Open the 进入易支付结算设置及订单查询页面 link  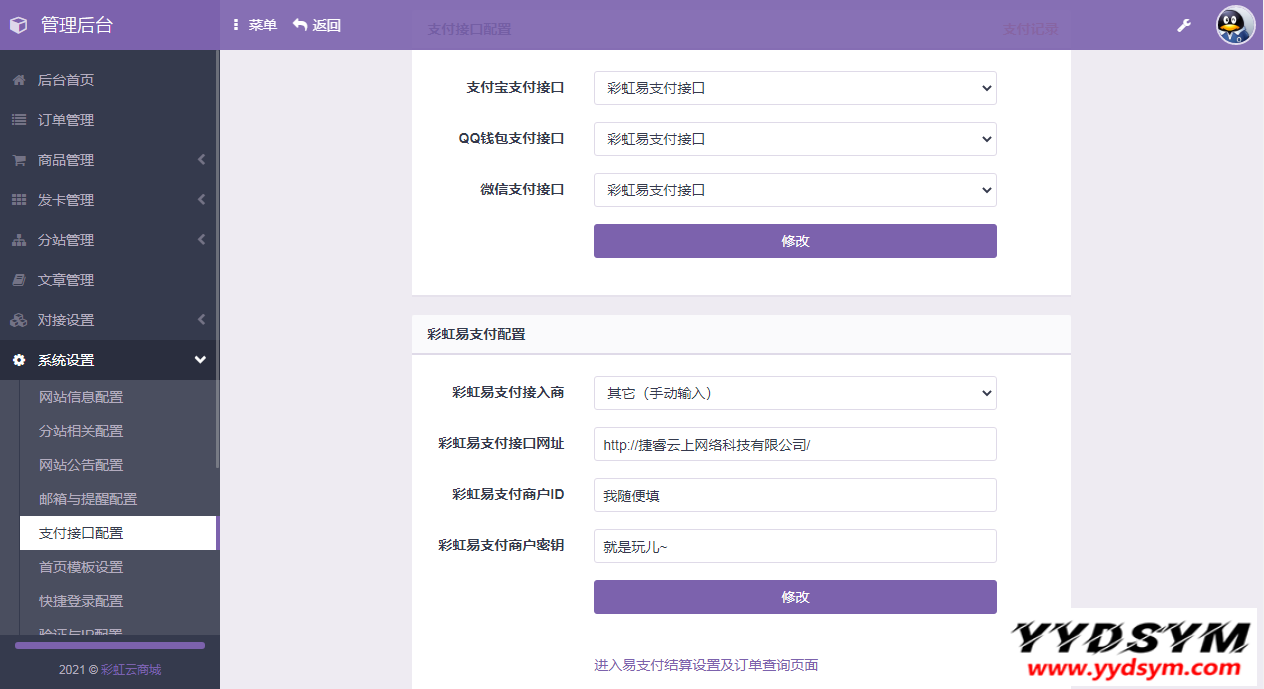(706, 665)
